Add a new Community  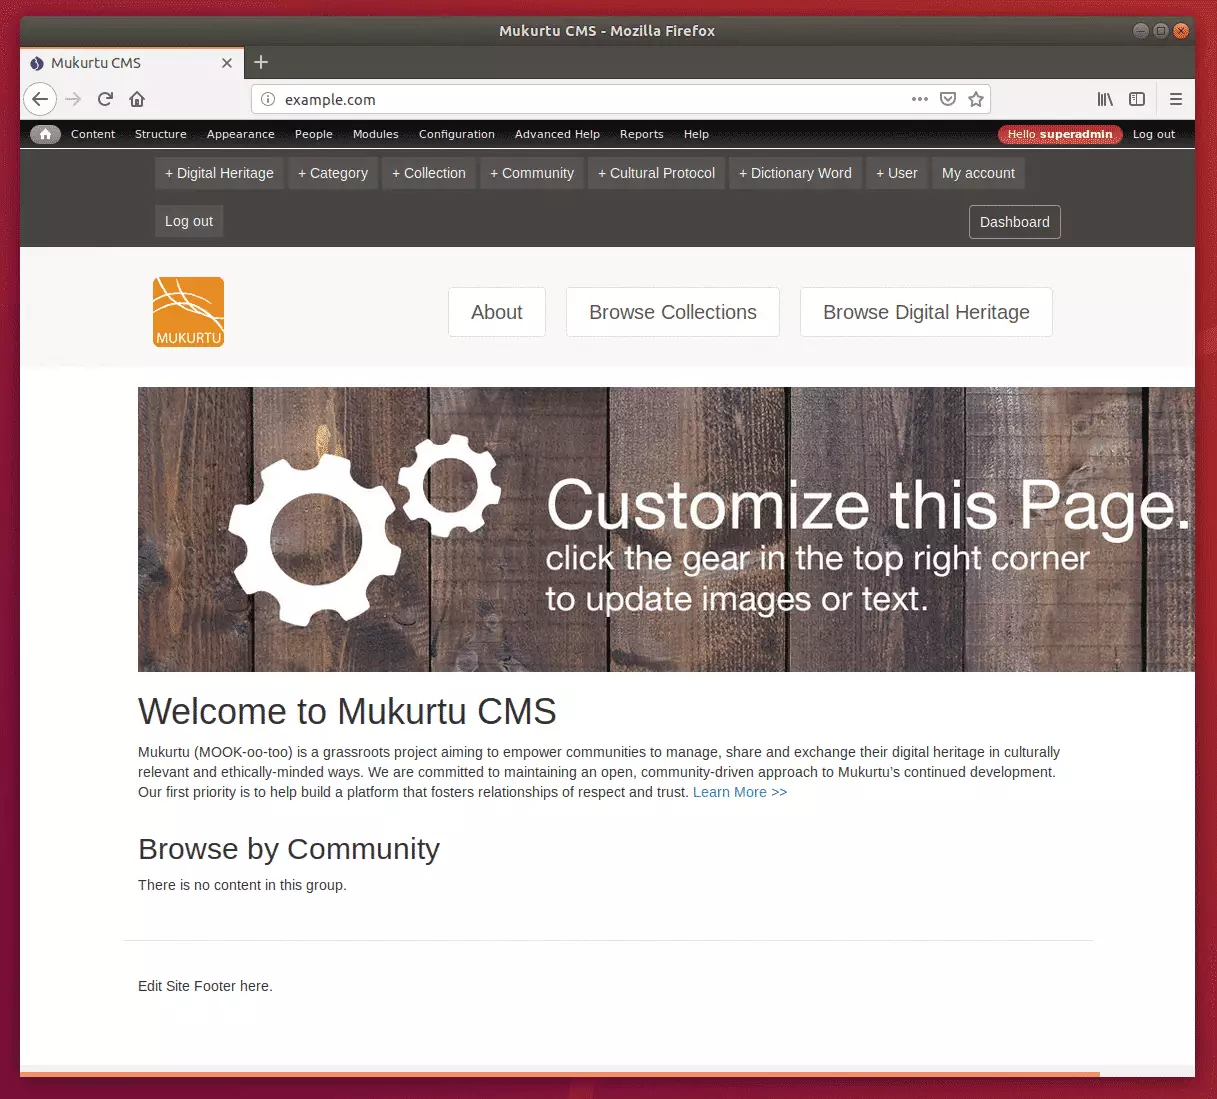coord(532,173)
